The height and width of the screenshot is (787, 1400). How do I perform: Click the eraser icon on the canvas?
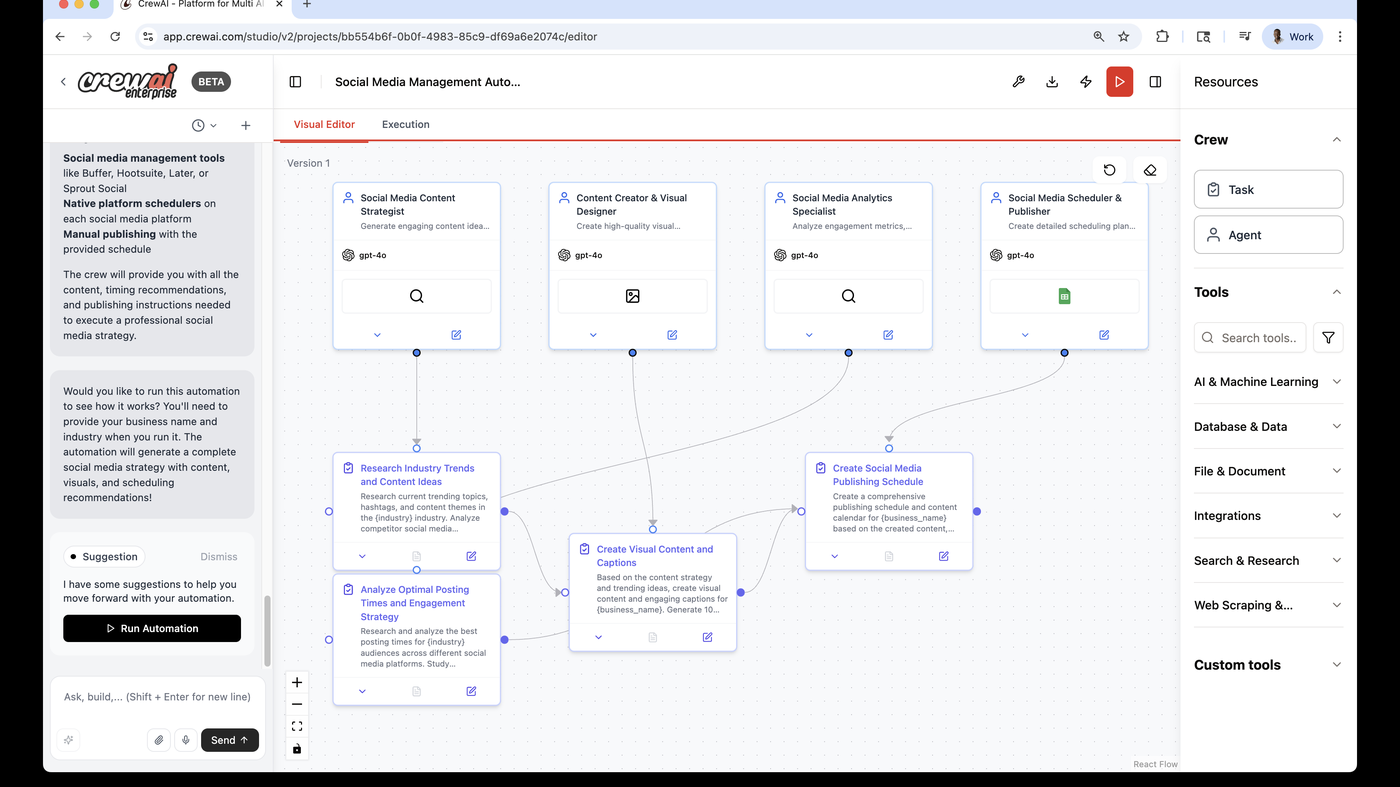point(1150,170)
